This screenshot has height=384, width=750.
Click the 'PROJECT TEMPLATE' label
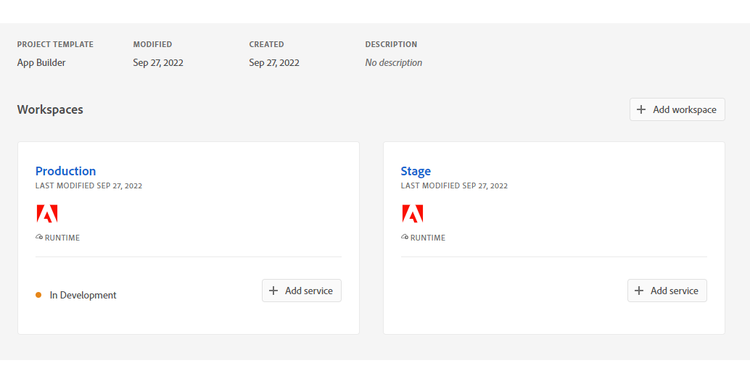click(x=55, y=44)
